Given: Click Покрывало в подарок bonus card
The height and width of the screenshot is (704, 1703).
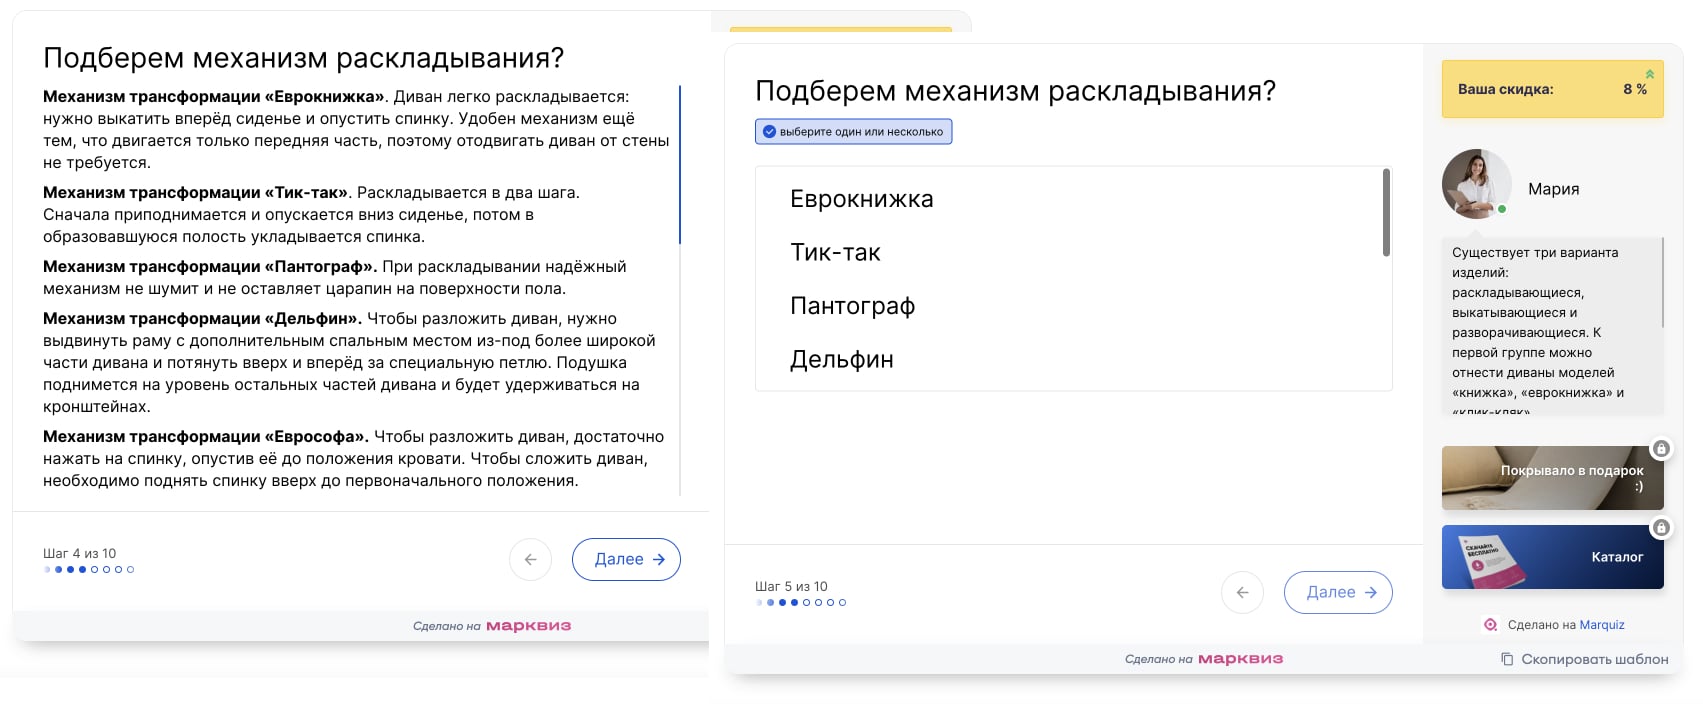Looking at the screenshot, I should coord(1552,478).
